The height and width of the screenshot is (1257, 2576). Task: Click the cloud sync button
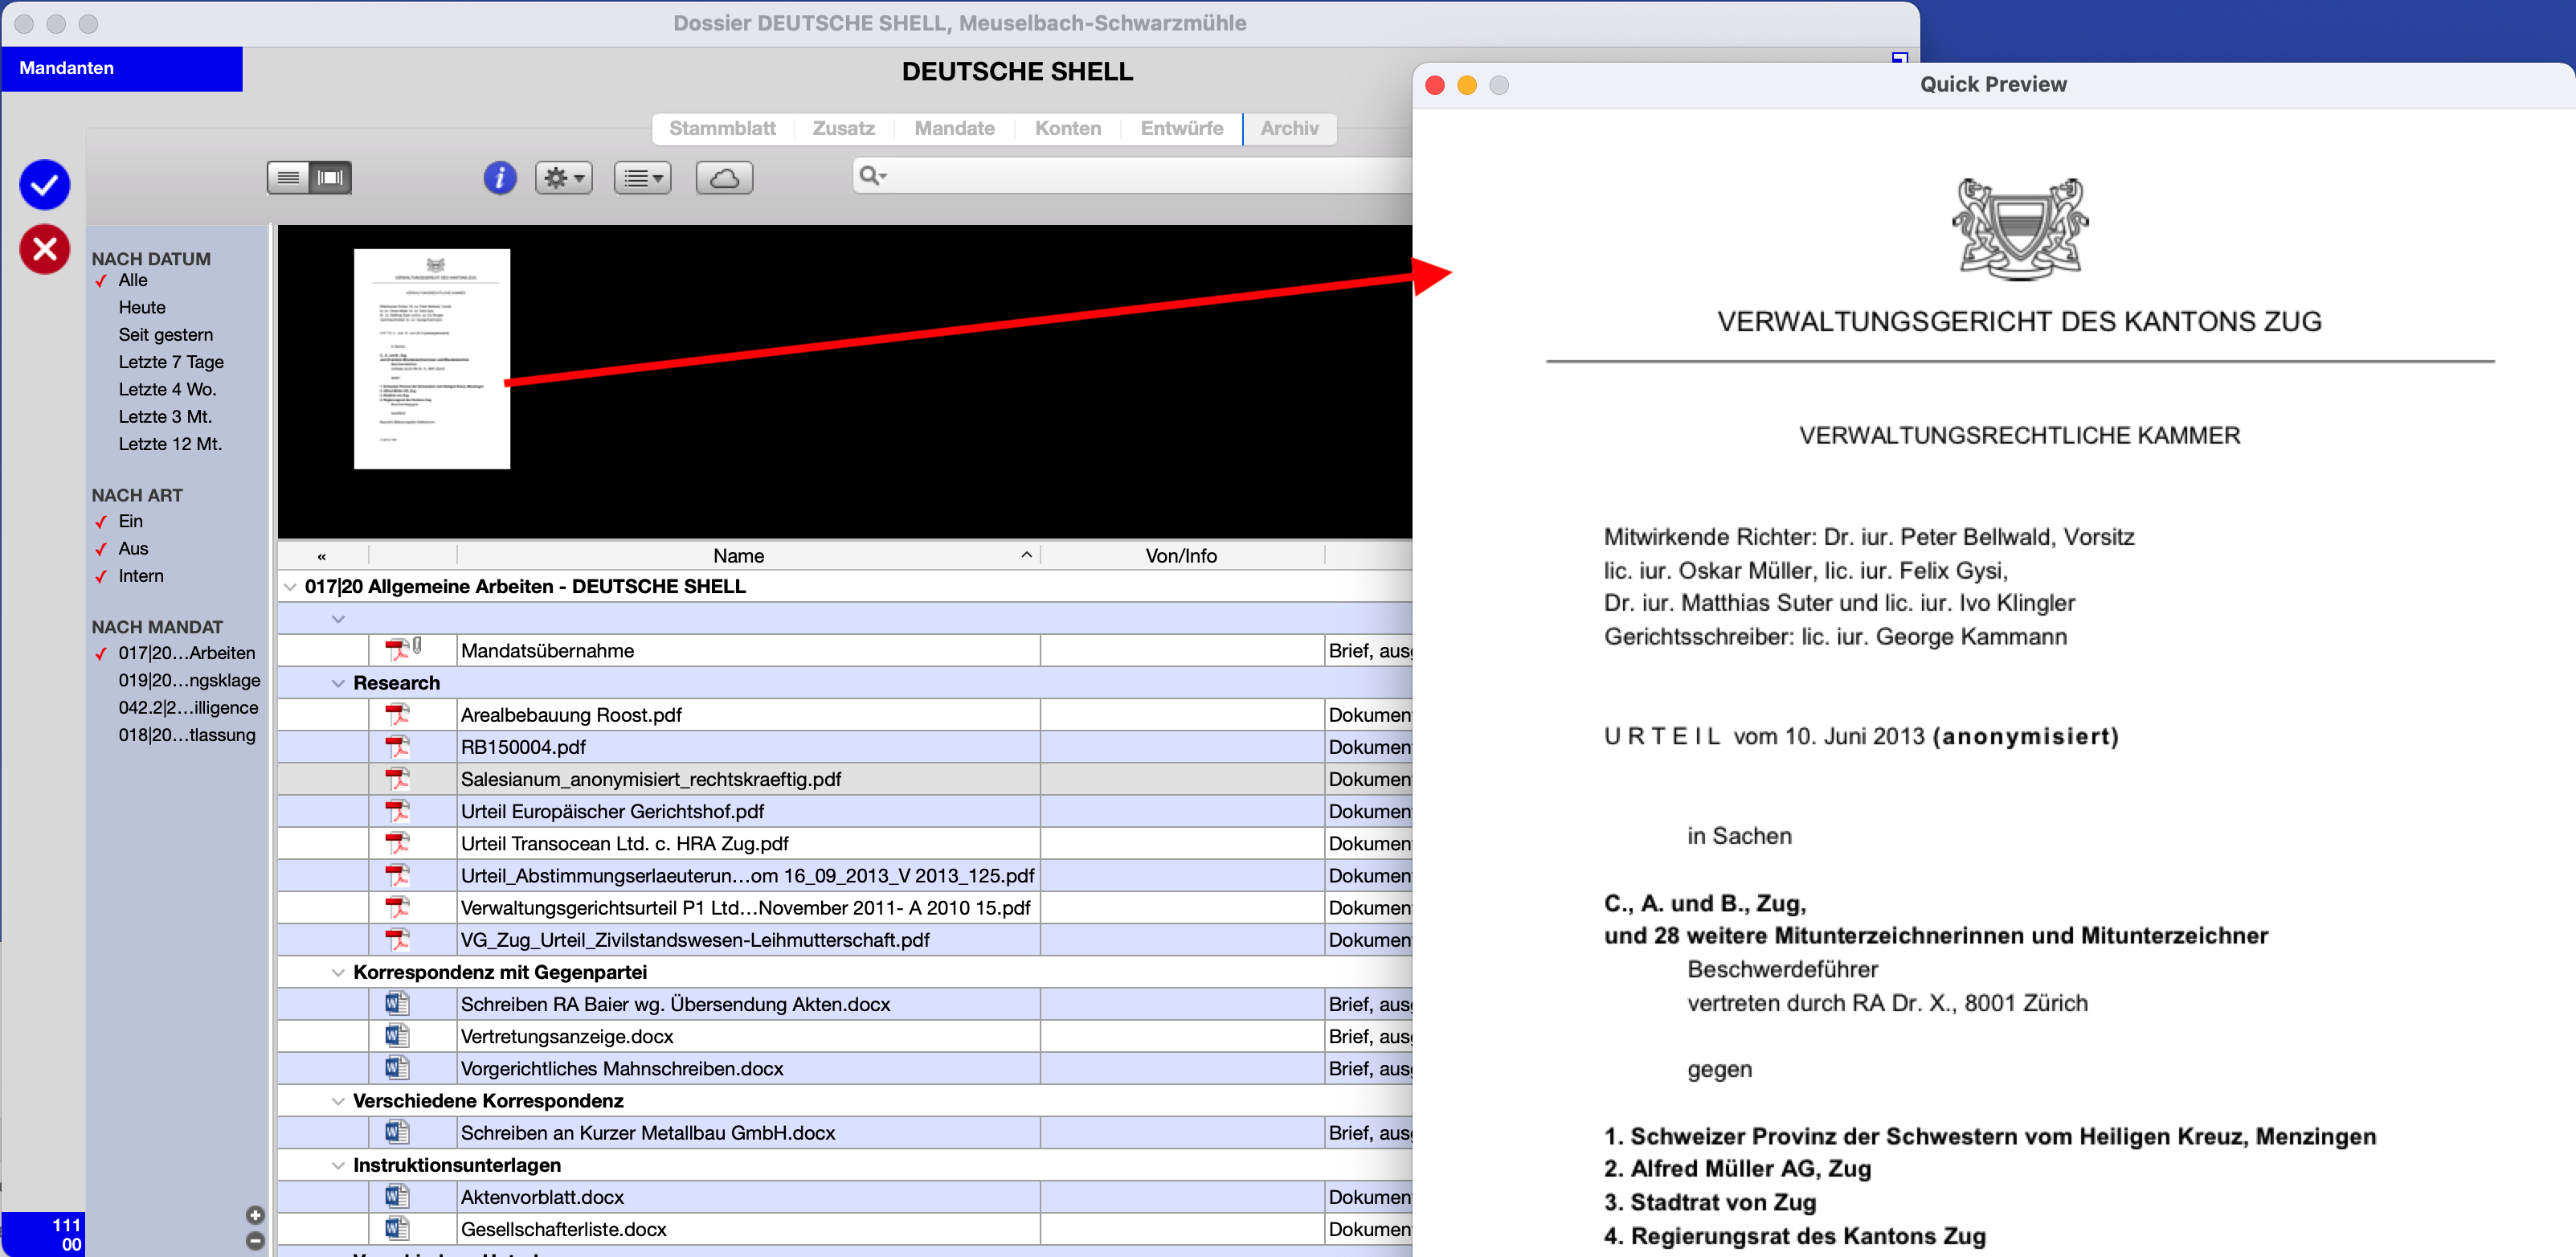point(724,178)
